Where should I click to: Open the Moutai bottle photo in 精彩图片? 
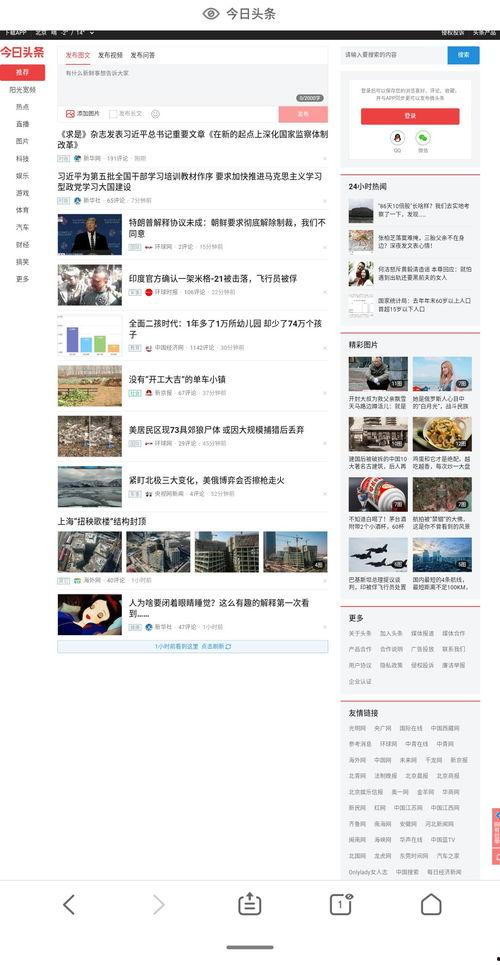coord(378,495)
